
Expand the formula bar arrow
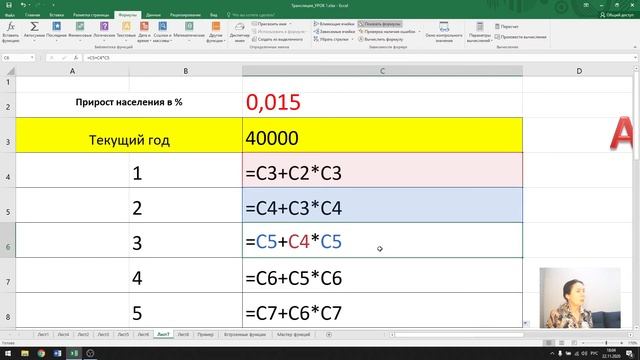[636, 58]
